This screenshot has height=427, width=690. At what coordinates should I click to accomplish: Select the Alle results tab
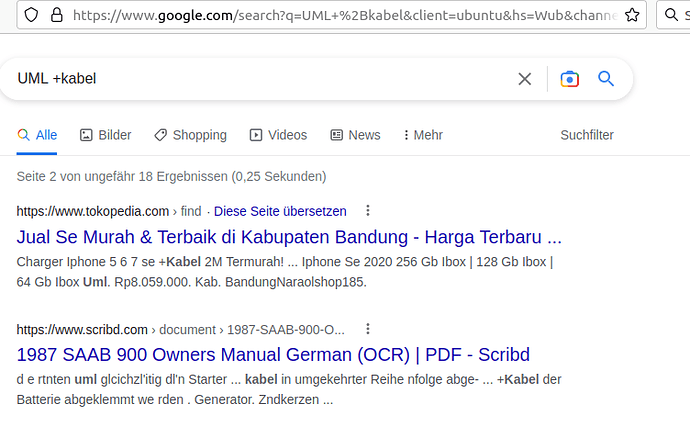click(37, 135)
